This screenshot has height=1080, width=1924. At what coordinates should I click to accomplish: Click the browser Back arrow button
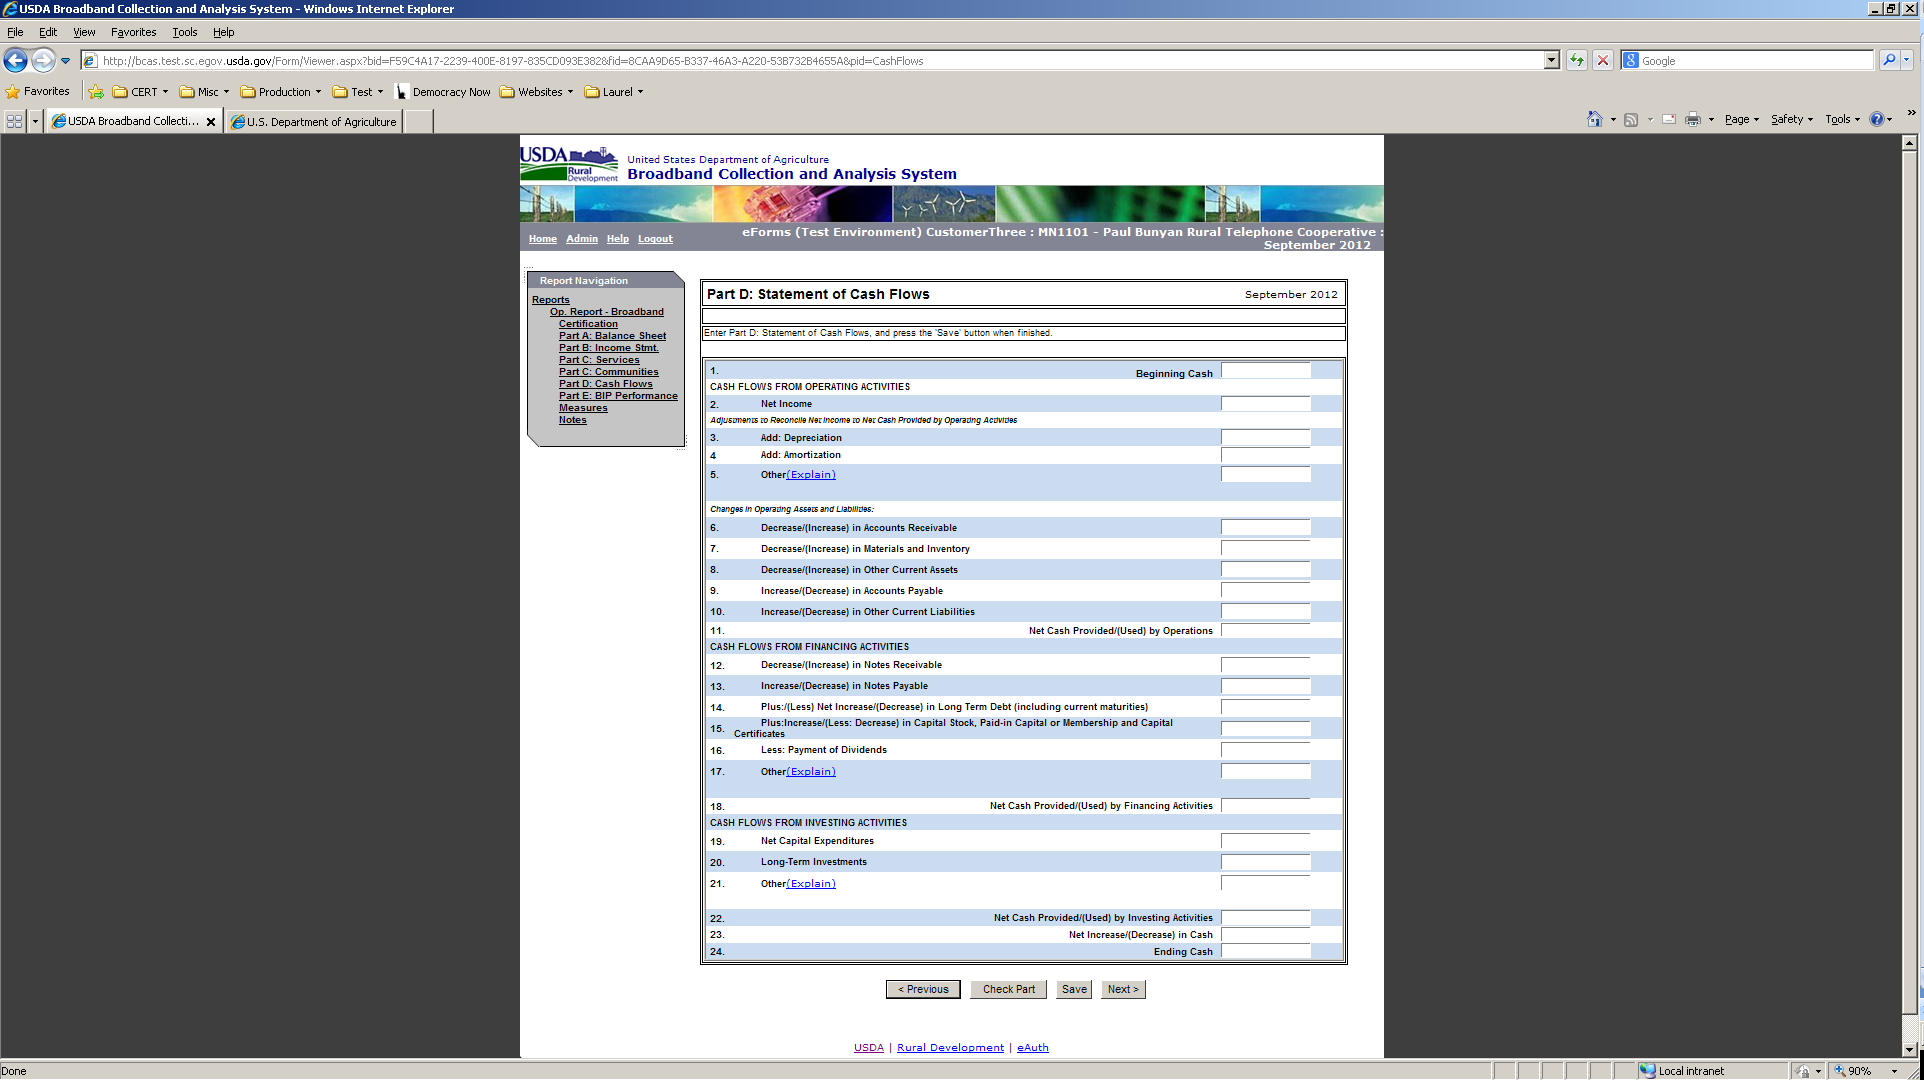coord(15,61)
